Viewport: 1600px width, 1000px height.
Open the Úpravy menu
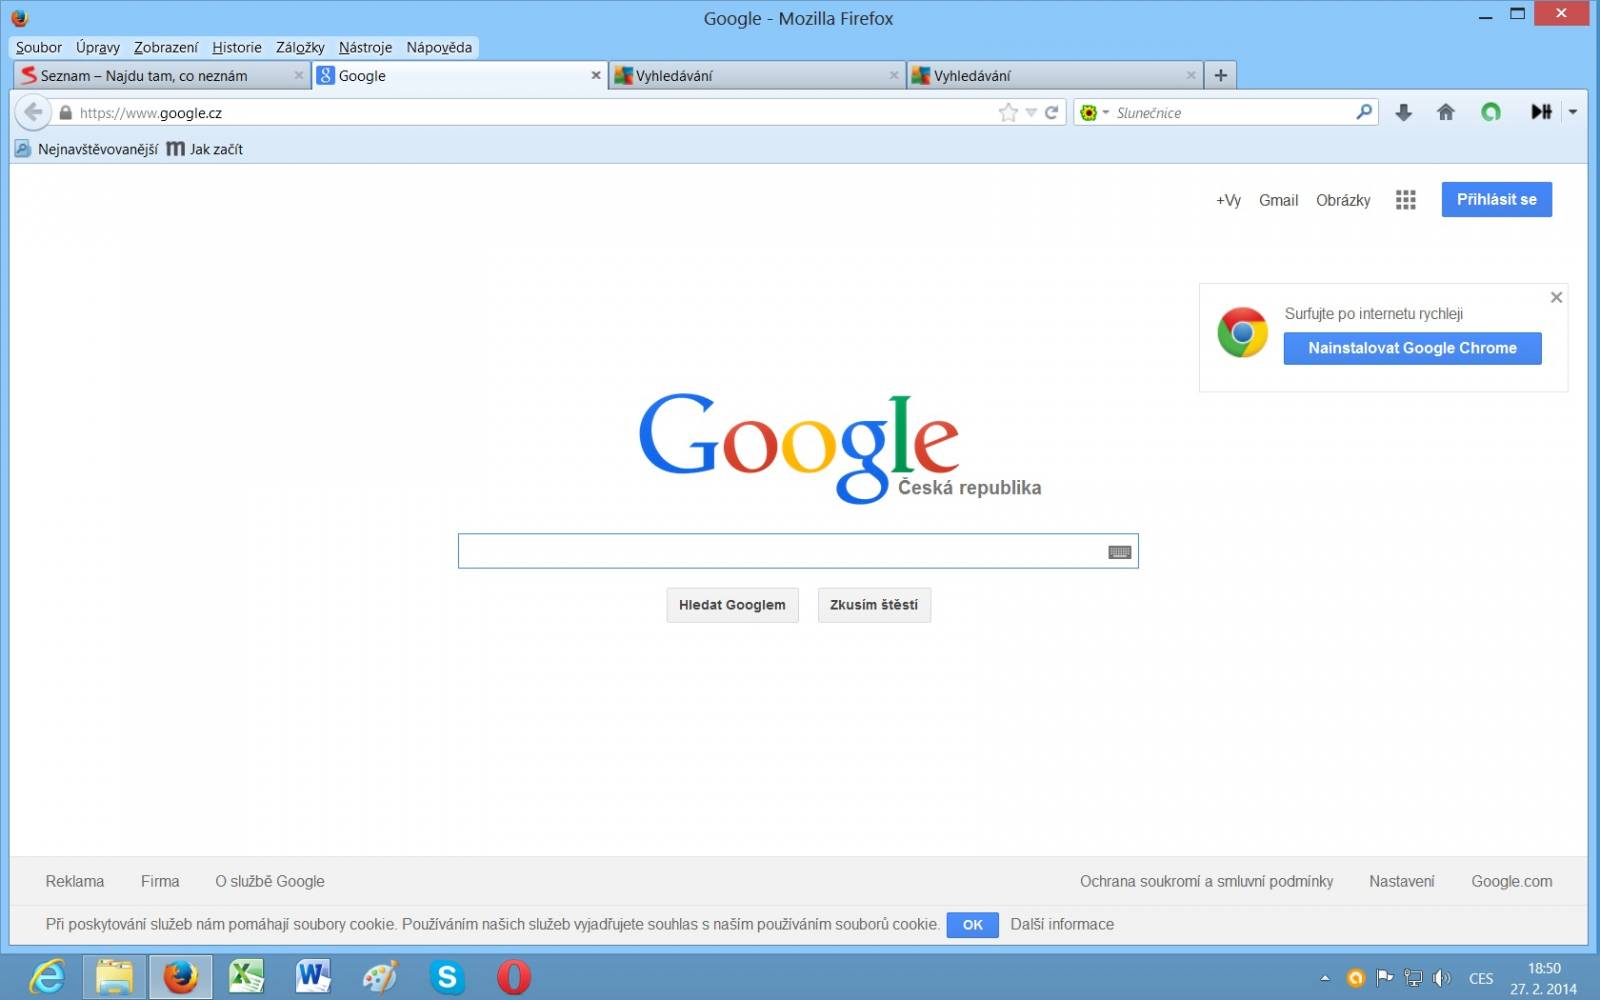point(98,47)
